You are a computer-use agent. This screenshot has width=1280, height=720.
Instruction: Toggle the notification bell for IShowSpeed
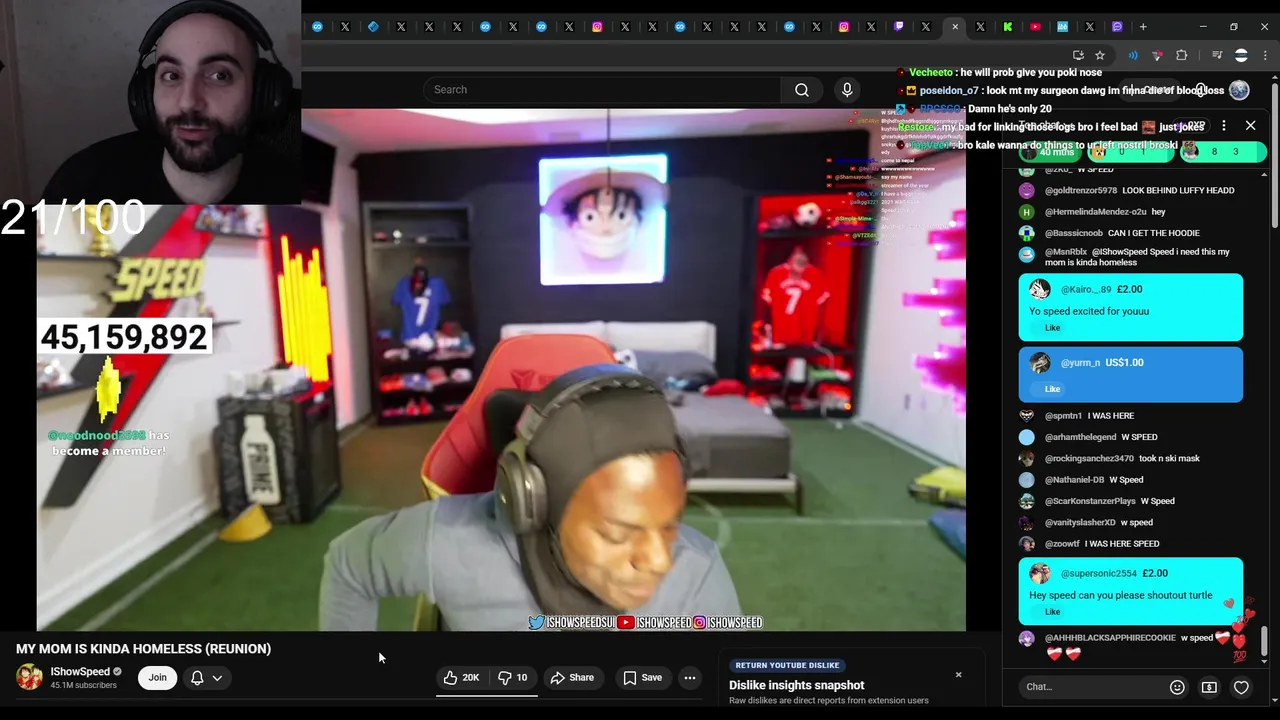pyautogui.click(x=197, y=678)
